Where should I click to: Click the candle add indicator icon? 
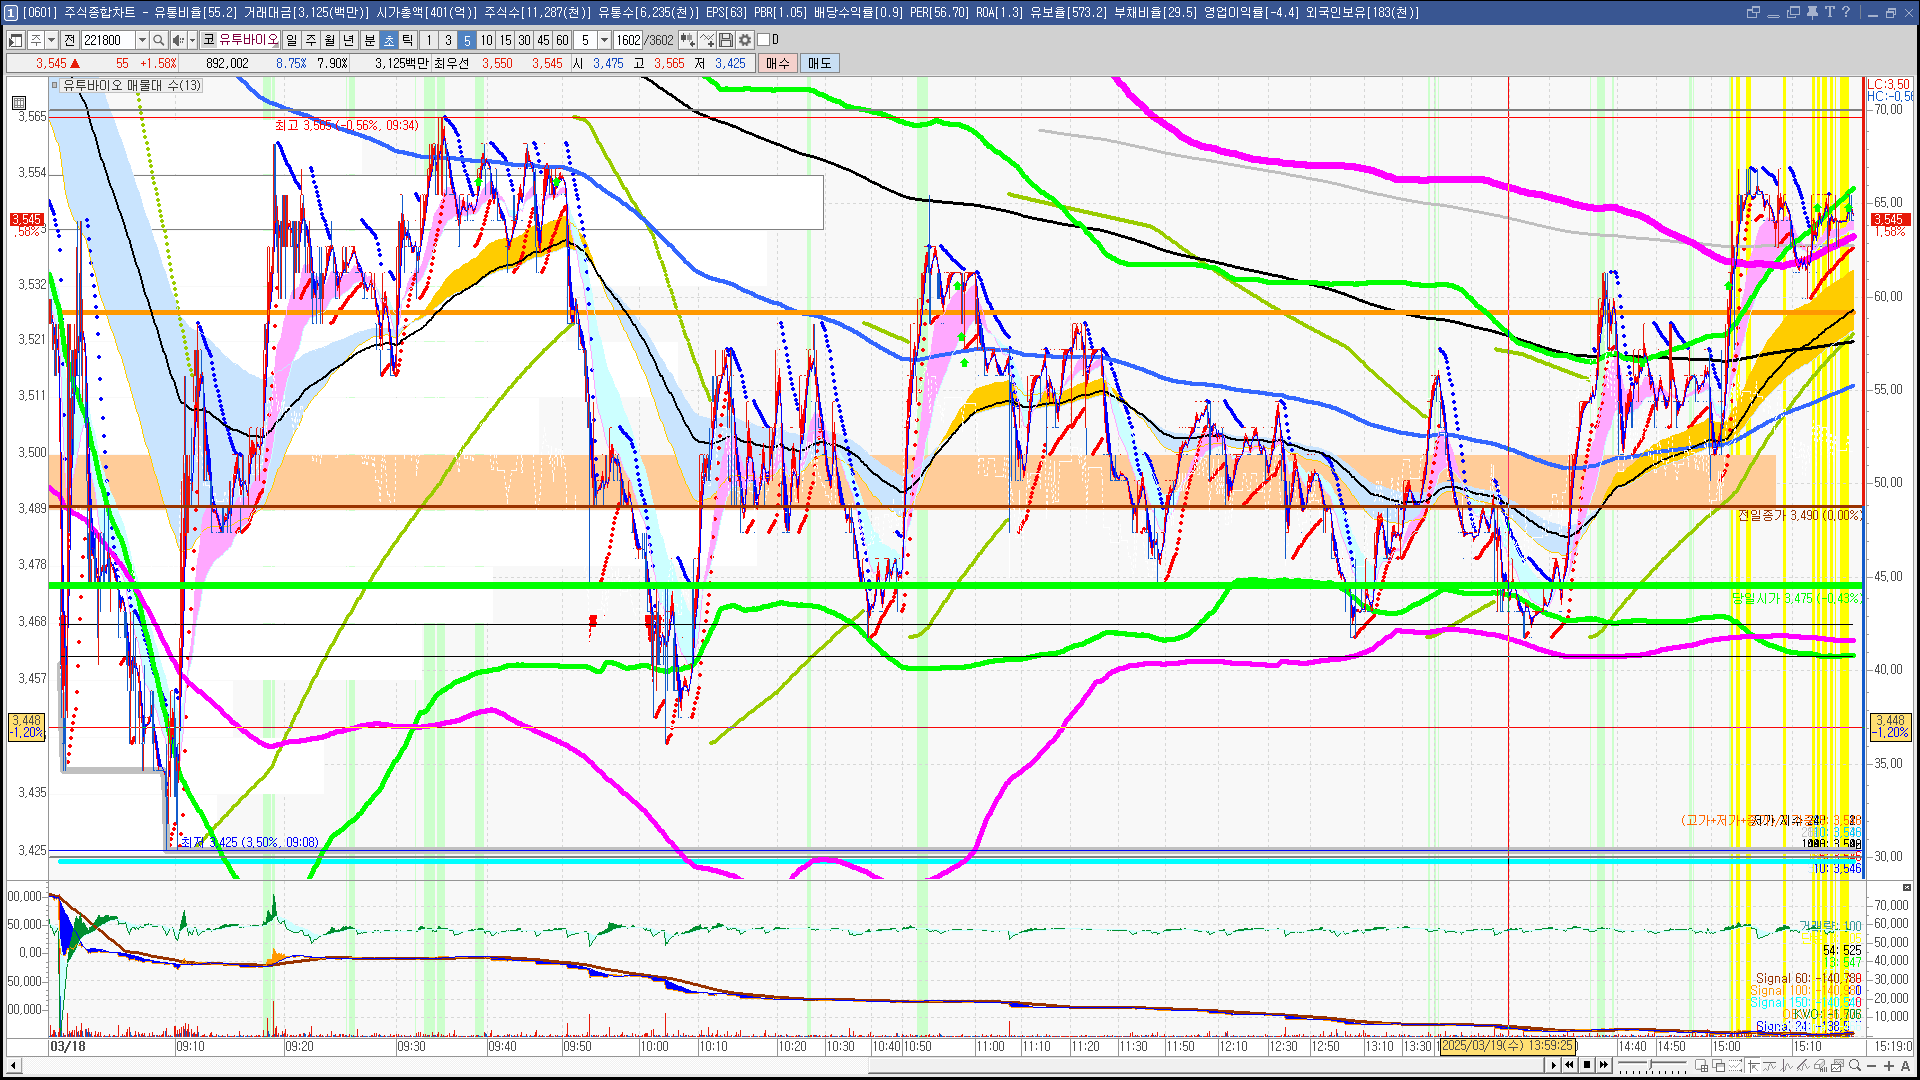coord(688,40)
